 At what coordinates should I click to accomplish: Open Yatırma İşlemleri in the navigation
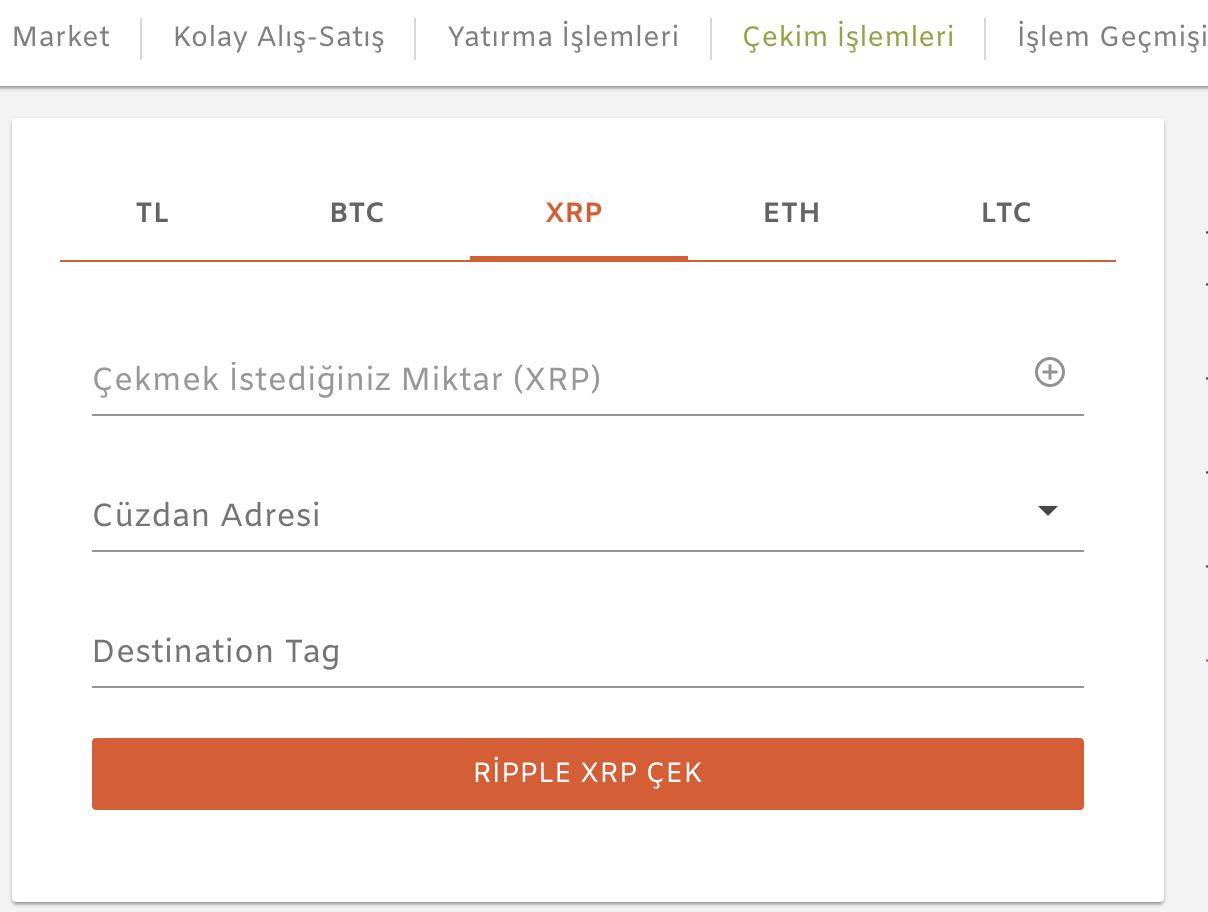[563, 38]
